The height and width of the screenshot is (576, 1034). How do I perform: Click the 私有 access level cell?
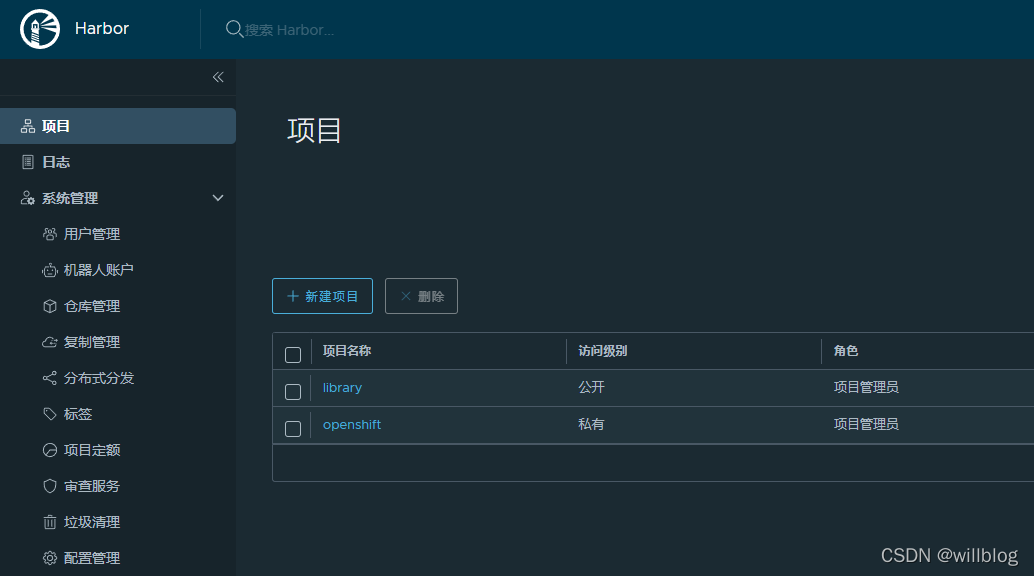pos(592,424)
